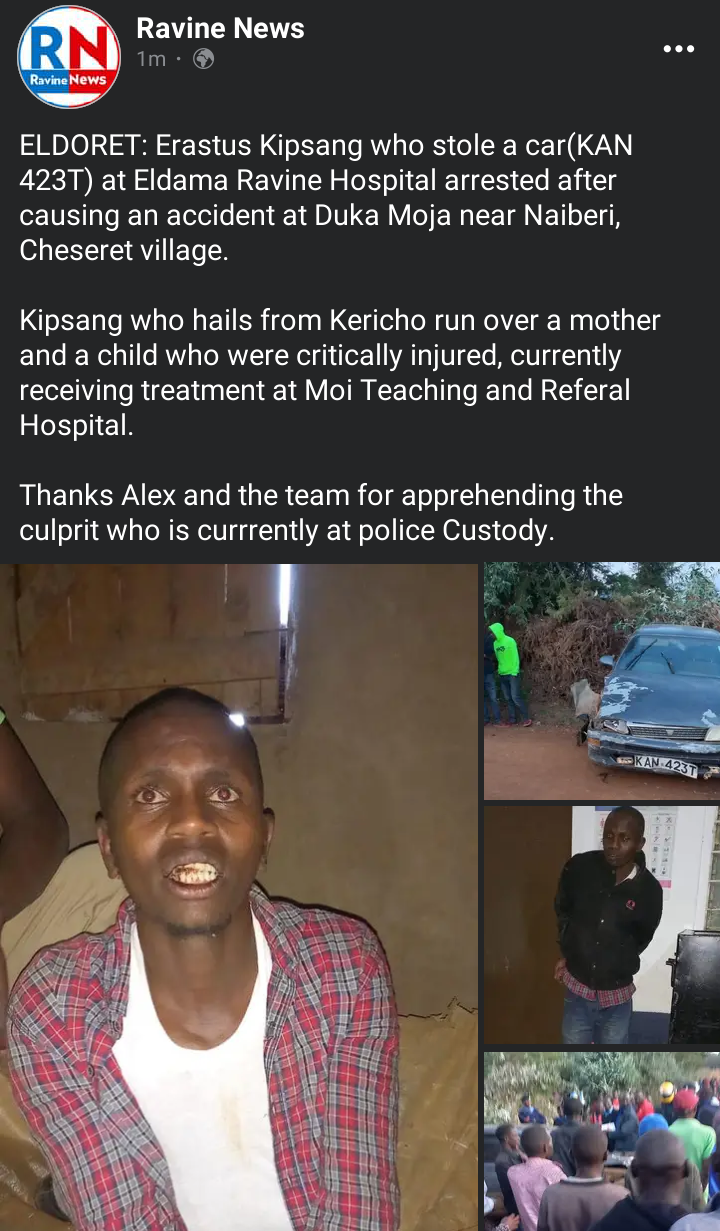Open the large photo of man in plaid shirt
720x1231 pixels.
point(239,897)
